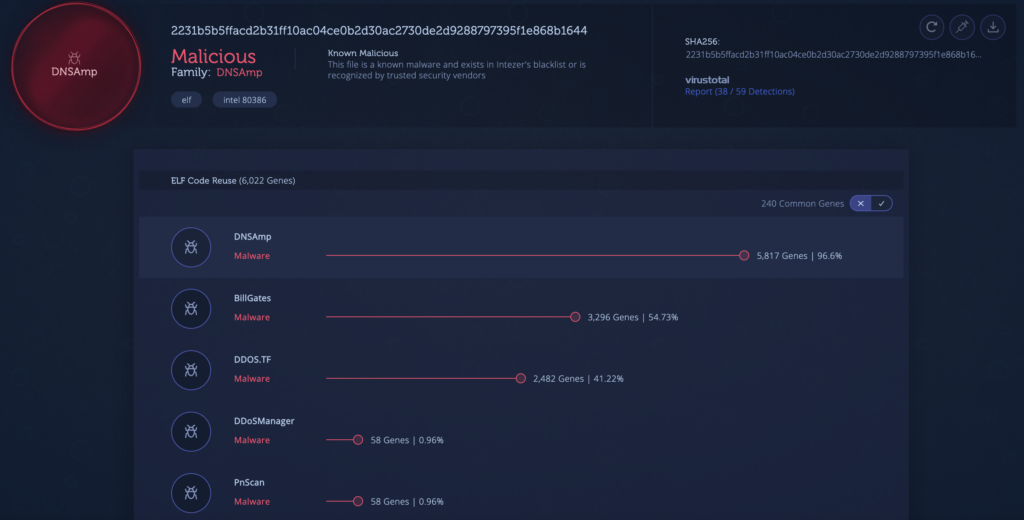1024x520 pixels.
Task: Click the BillGates row bug icon
Action: pyautogui.click(x=191, y=308)
